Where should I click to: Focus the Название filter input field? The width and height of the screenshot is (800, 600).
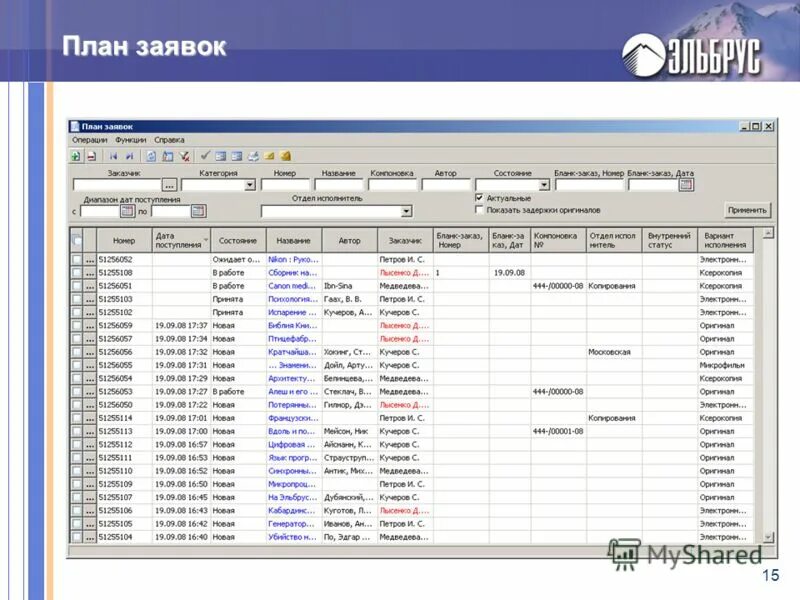coord(339,185)
